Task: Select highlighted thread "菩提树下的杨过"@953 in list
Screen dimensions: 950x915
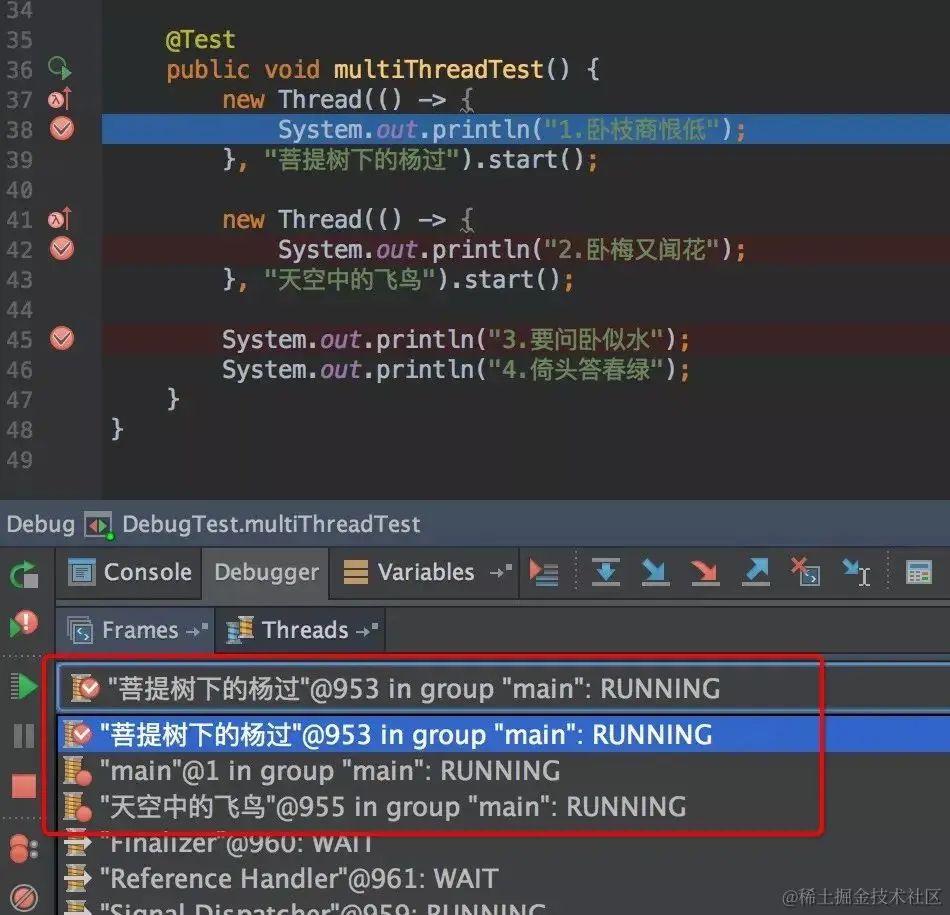Action: click(504, 734)
